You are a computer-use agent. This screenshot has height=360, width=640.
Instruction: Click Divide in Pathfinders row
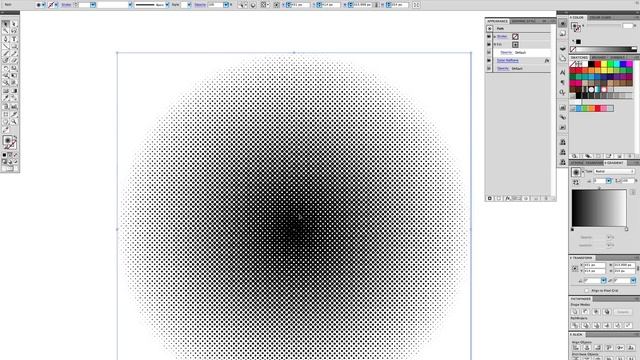(x=576, y=325)
